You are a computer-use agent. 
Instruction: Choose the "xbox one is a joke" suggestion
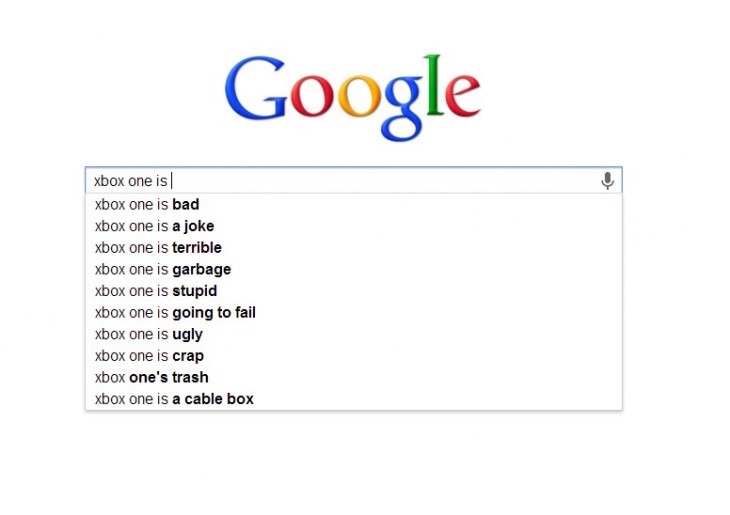click(x=154, y=226)
